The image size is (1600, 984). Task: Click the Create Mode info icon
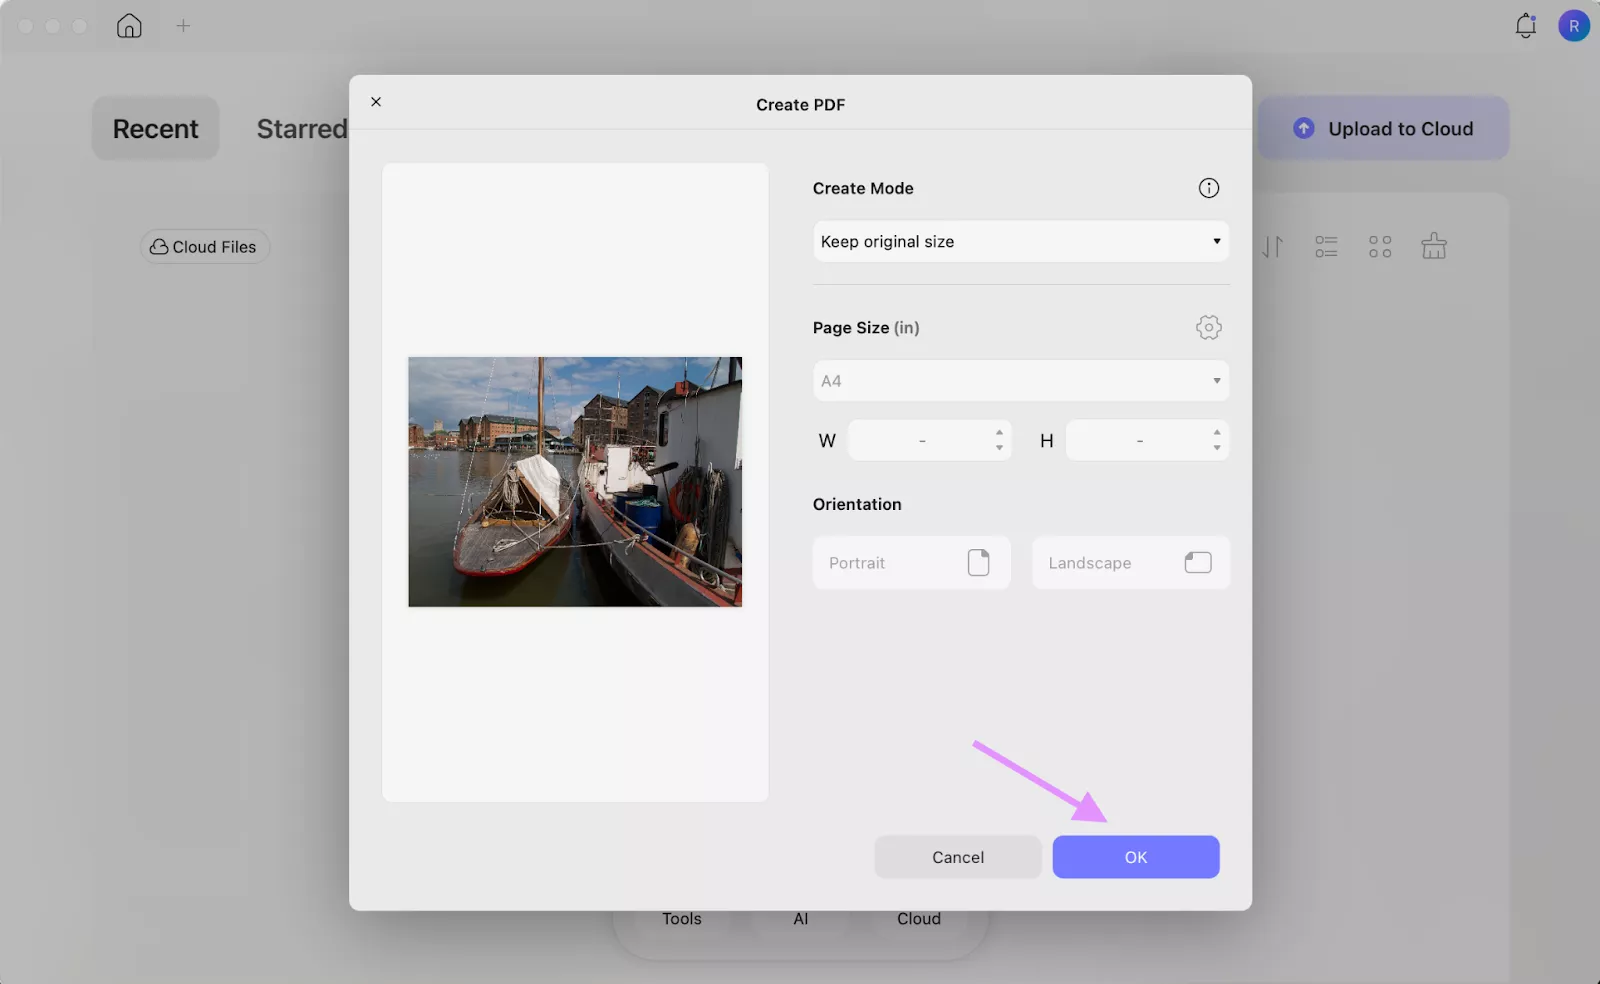(1209, 187)
